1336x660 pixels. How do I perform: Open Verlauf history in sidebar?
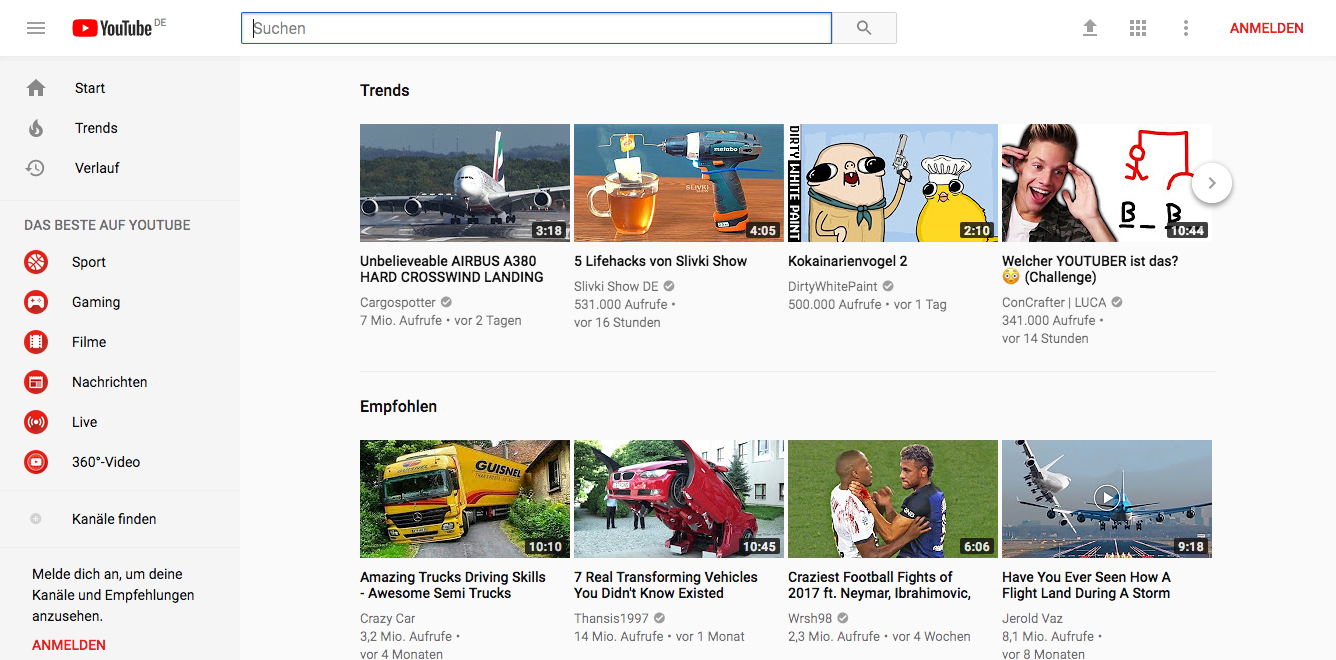coord(96,168)
